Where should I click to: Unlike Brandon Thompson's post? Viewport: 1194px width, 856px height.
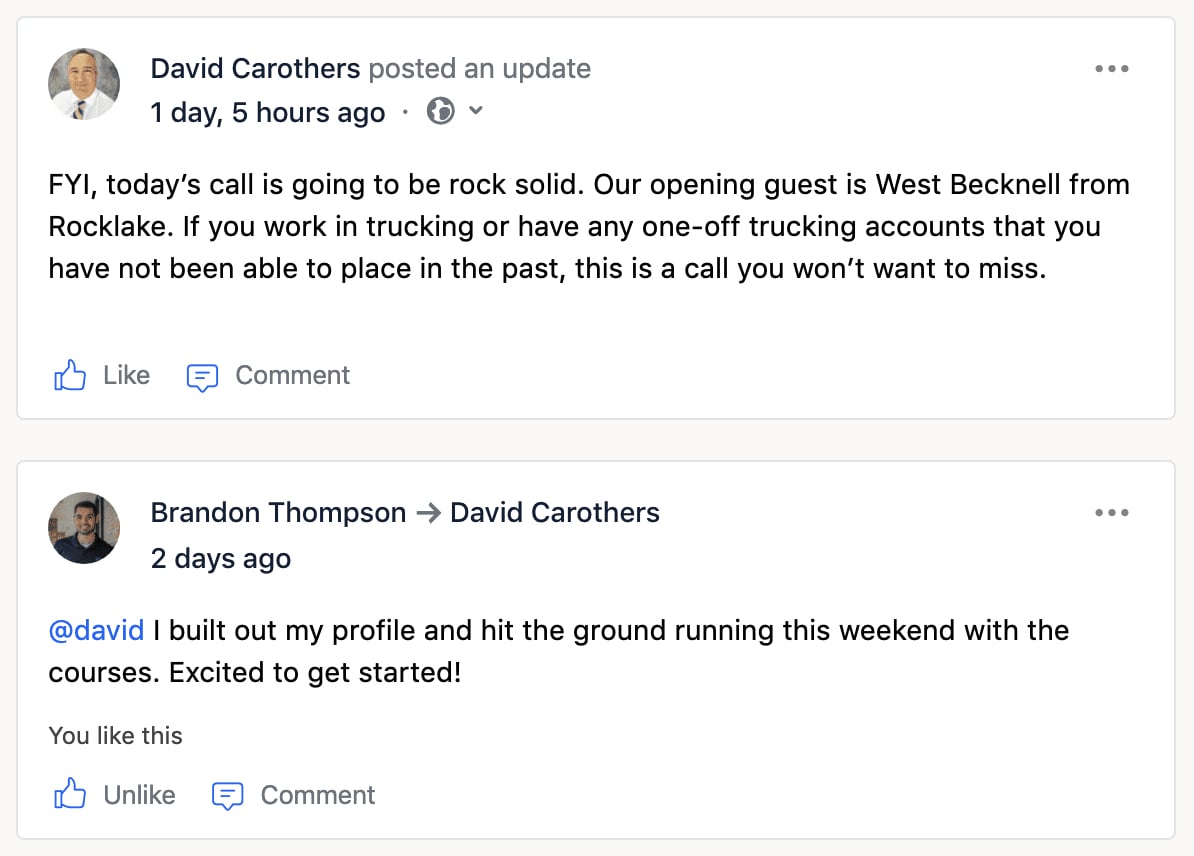[139, 795]
